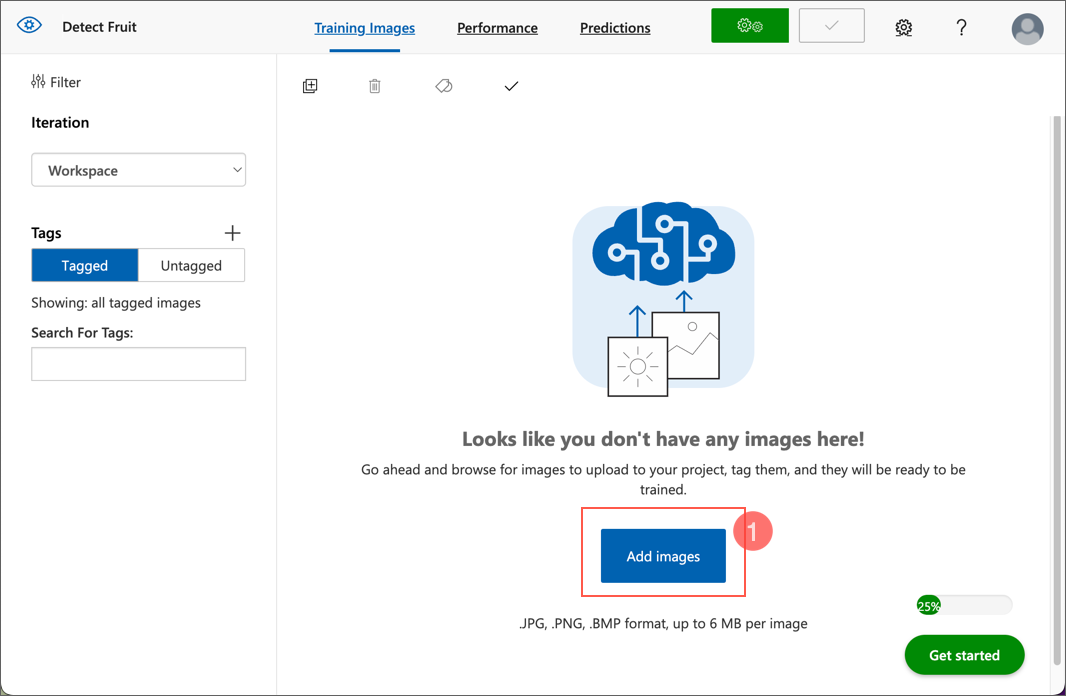This screenshot has height=696, width=1066.
Task: Expand the Workspace iteration dropdown
Action: (138, 170)
